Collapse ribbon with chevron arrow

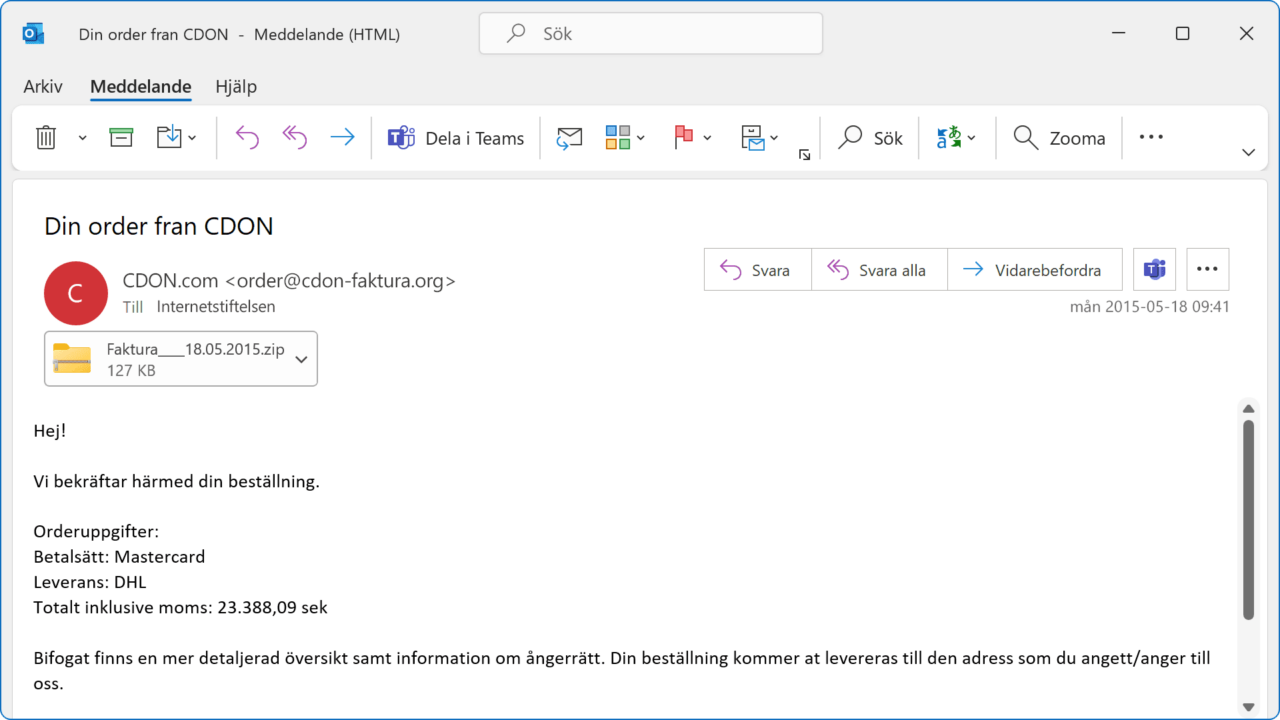[1248, 153]
